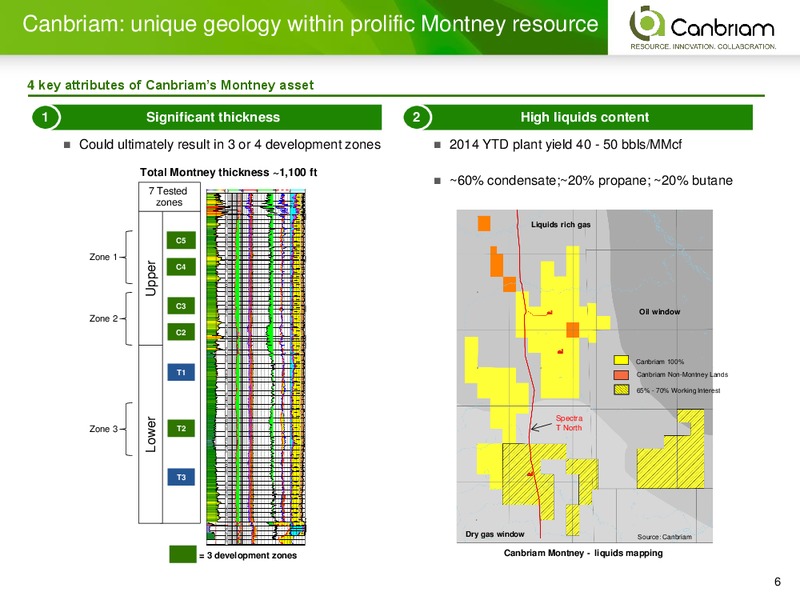Click the 'Zone 3' label
The height and width of the screenshot is (600, 800).
[x=104, y=429]
